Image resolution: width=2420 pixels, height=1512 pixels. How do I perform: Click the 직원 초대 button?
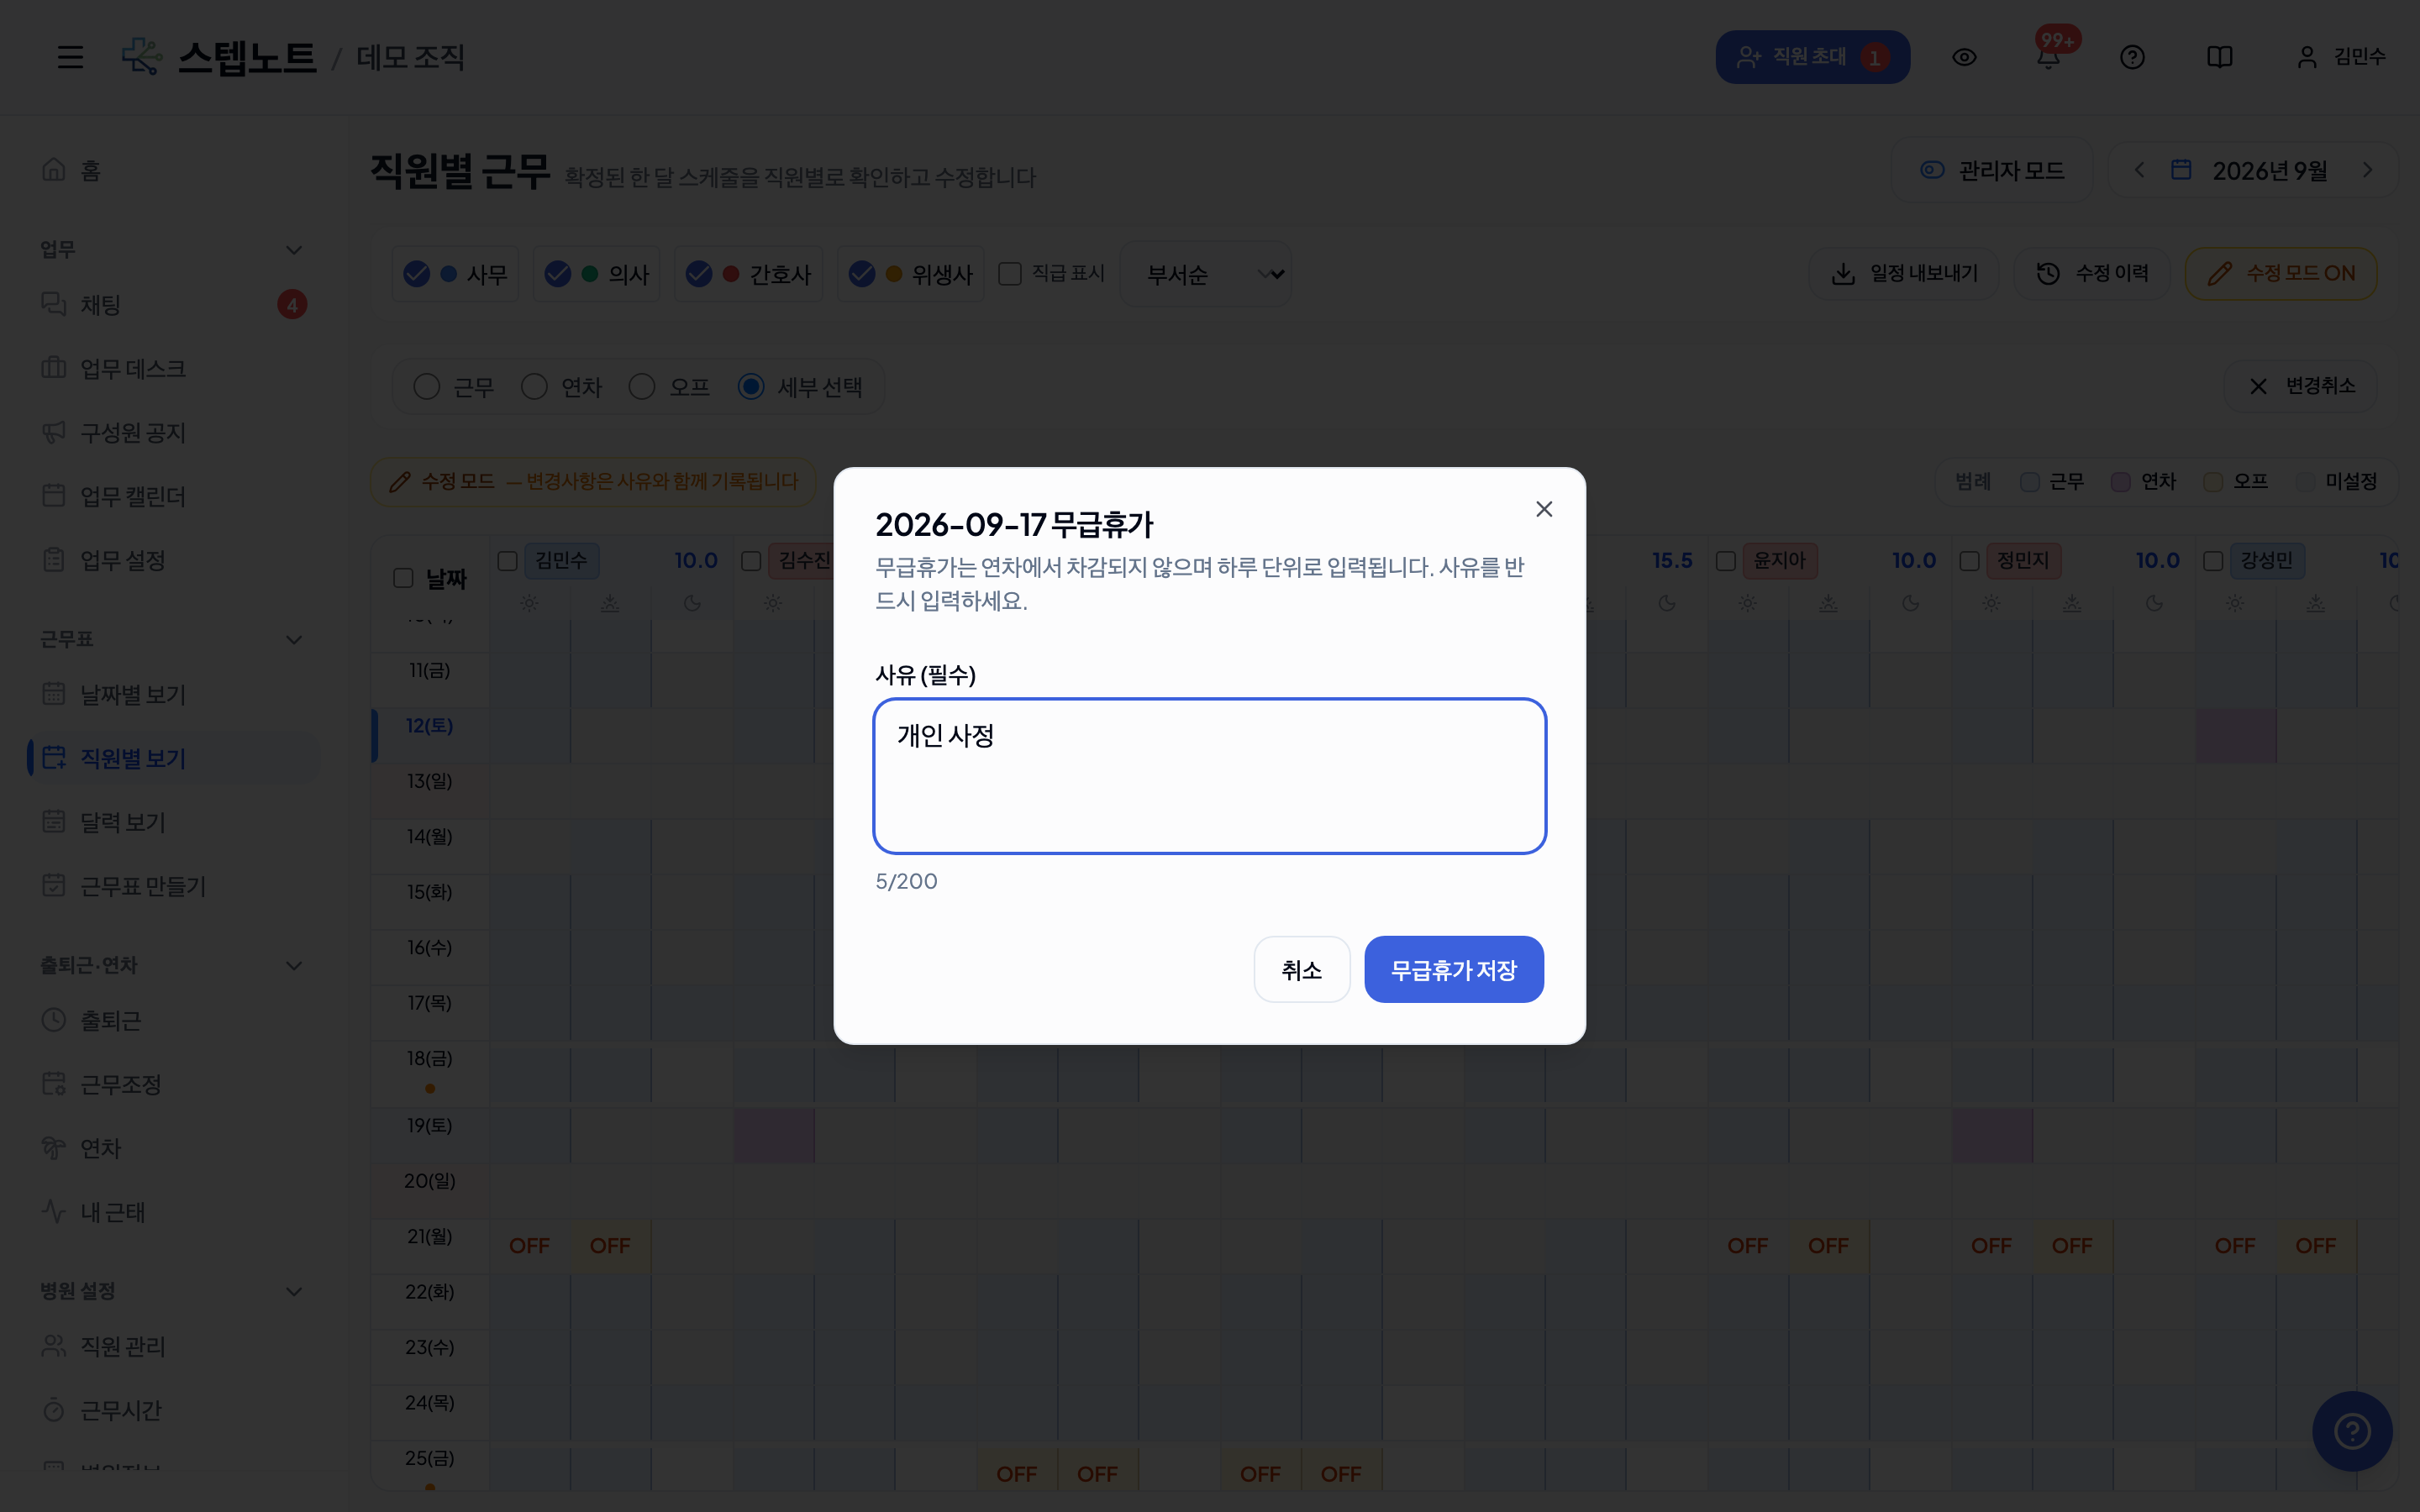(x=1813, y=57)
